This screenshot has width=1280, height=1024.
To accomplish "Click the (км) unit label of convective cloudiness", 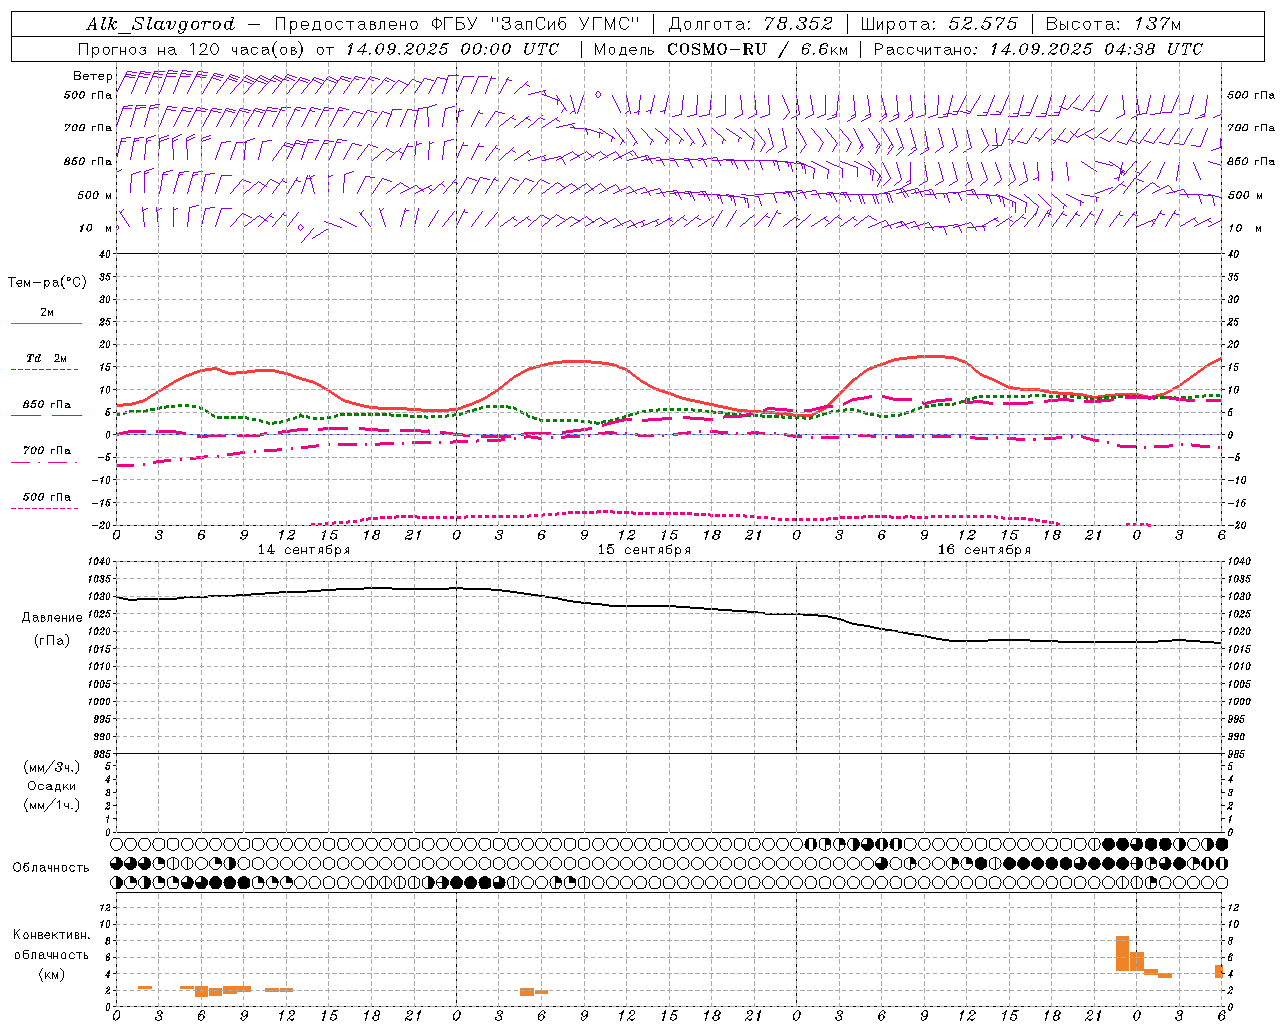I will click(x=52, y=974).
